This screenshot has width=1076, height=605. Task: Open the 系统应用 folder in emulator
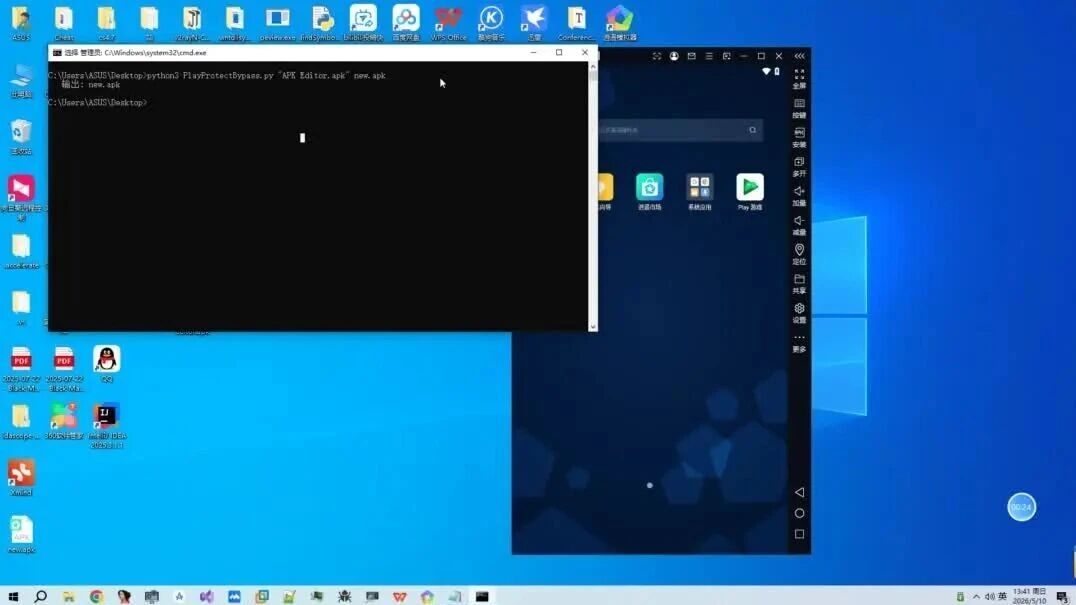(699, 191)
